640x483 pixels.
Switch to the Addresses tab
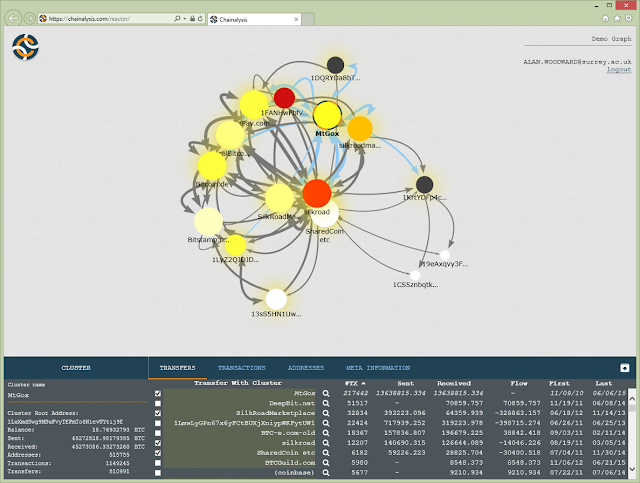click(x=306, y=368)
